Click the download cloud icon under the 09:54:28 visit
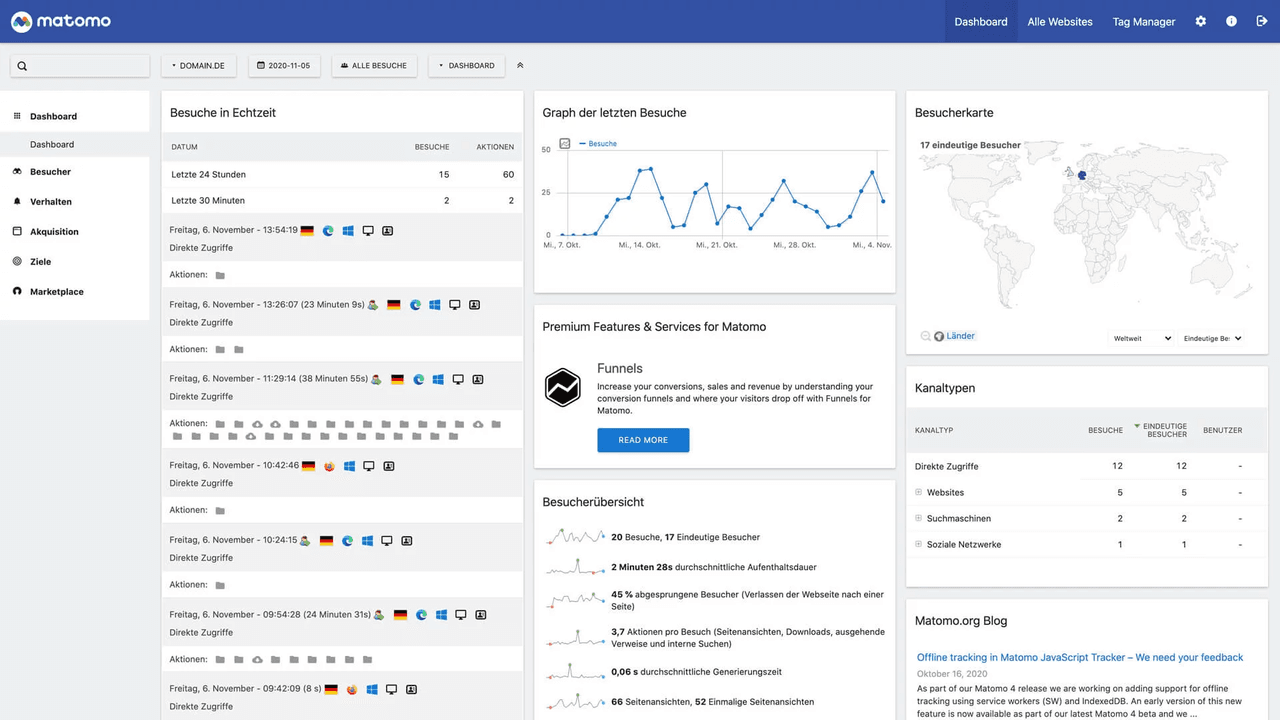 tap(257, 660)
